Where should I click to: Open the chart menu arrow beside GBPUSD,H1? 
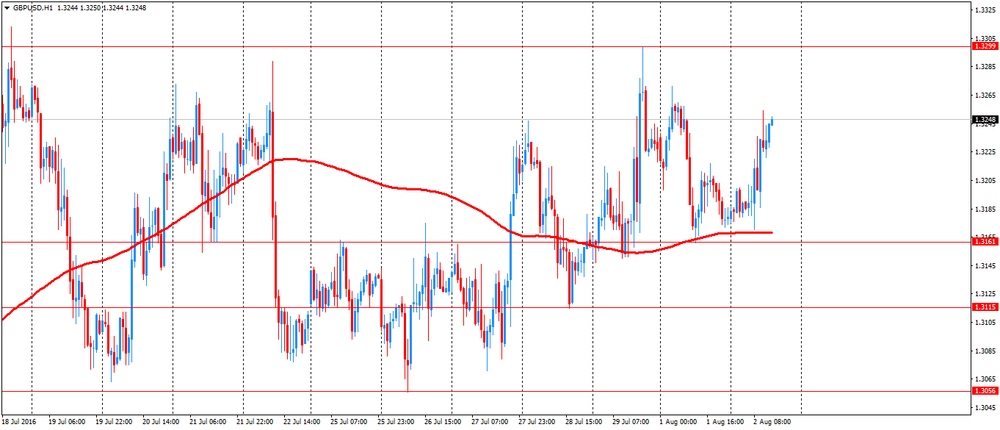[6, 8]
